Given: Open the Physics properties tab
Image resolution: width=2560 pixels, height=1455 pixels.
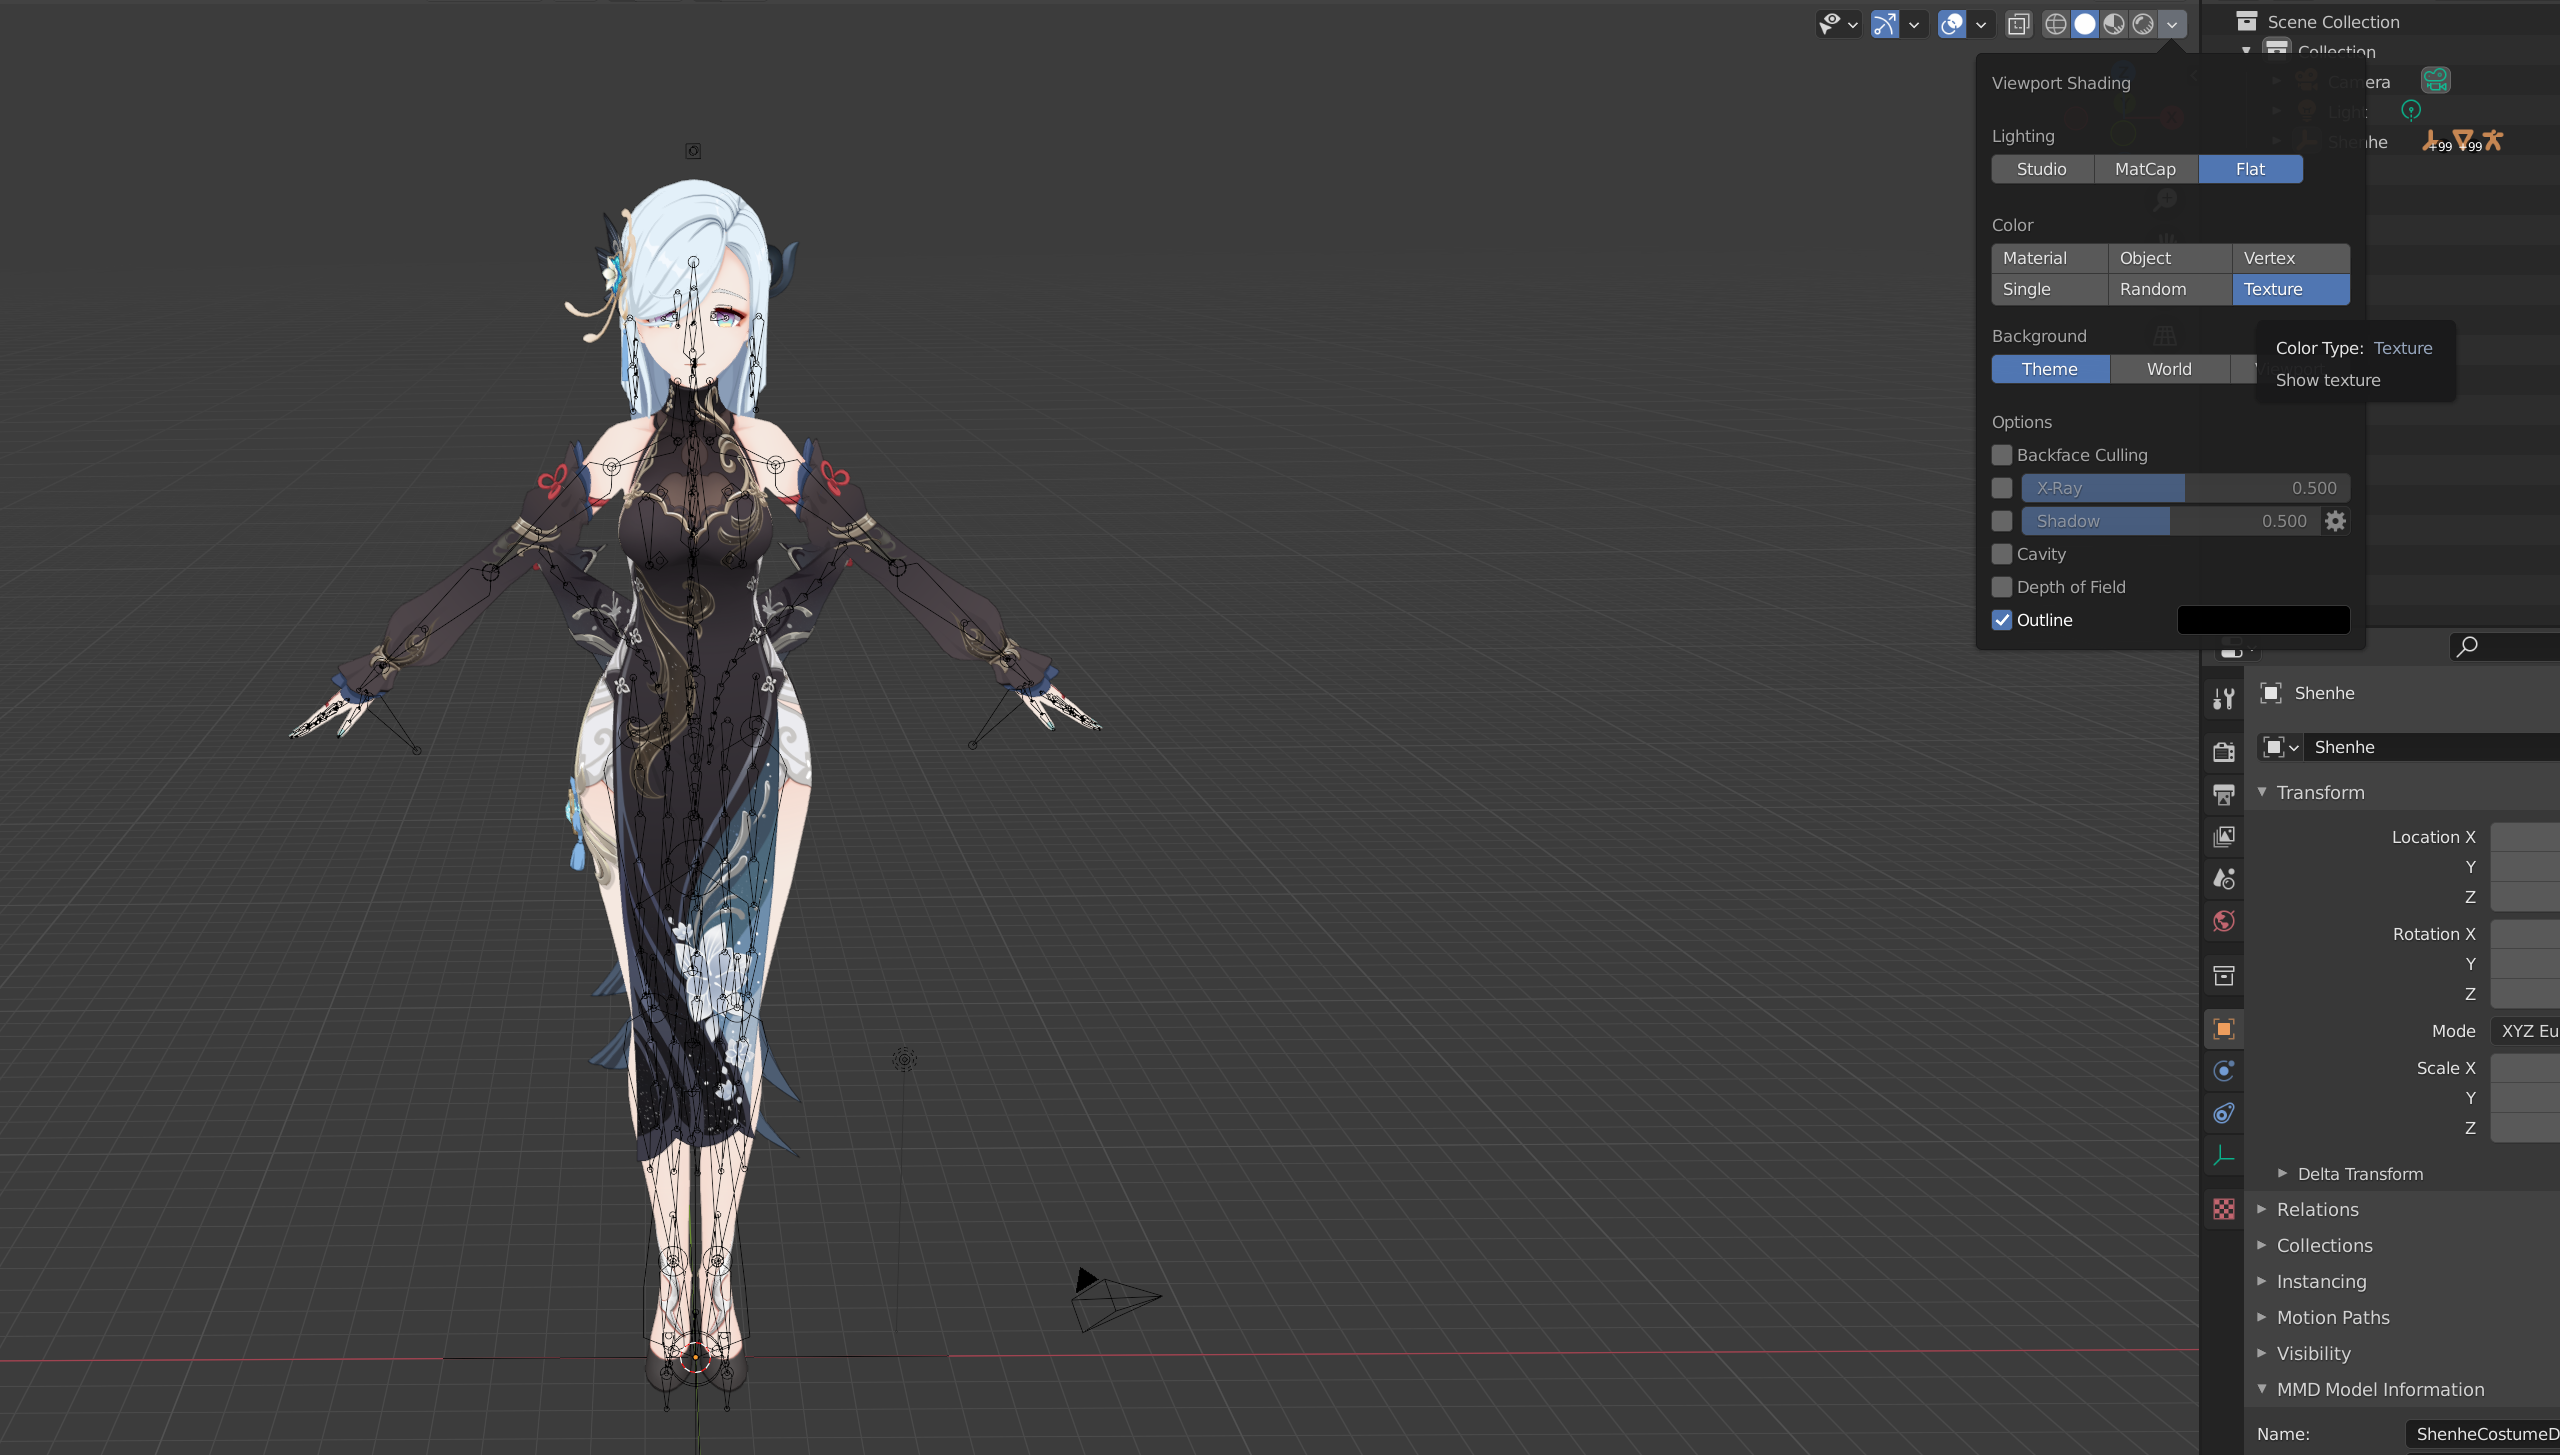Looking at the screenshot, I should coord(2223,1071).
